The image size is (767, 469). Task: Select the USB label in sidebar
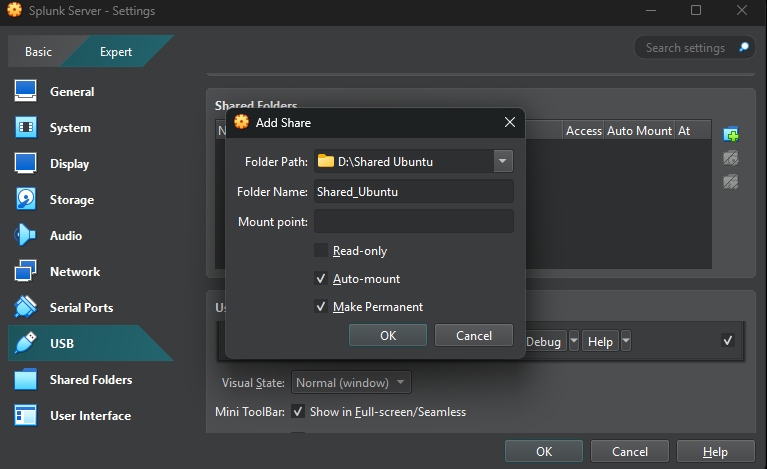pos(62,344)
